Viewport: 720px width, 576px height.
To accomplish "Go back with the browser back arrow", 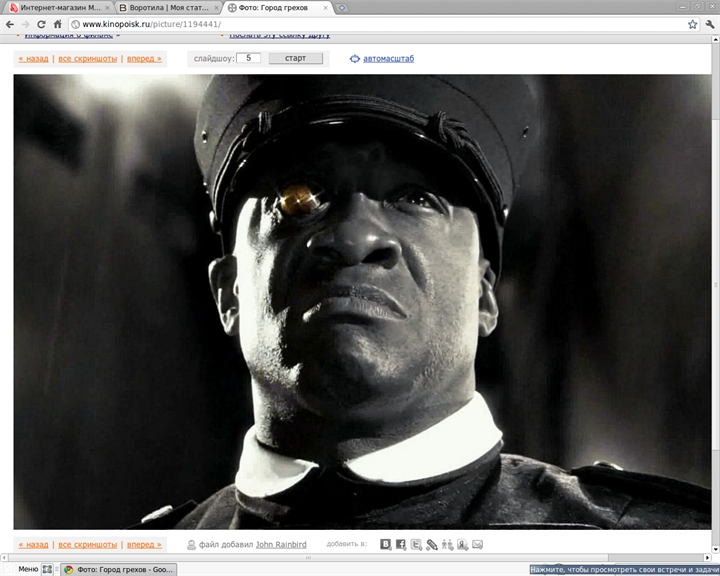I will coord(10,24).
